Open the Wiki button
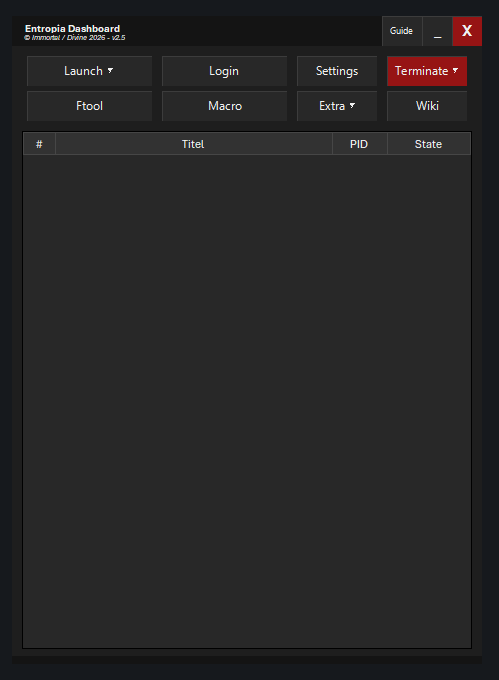 click(427, 106)
